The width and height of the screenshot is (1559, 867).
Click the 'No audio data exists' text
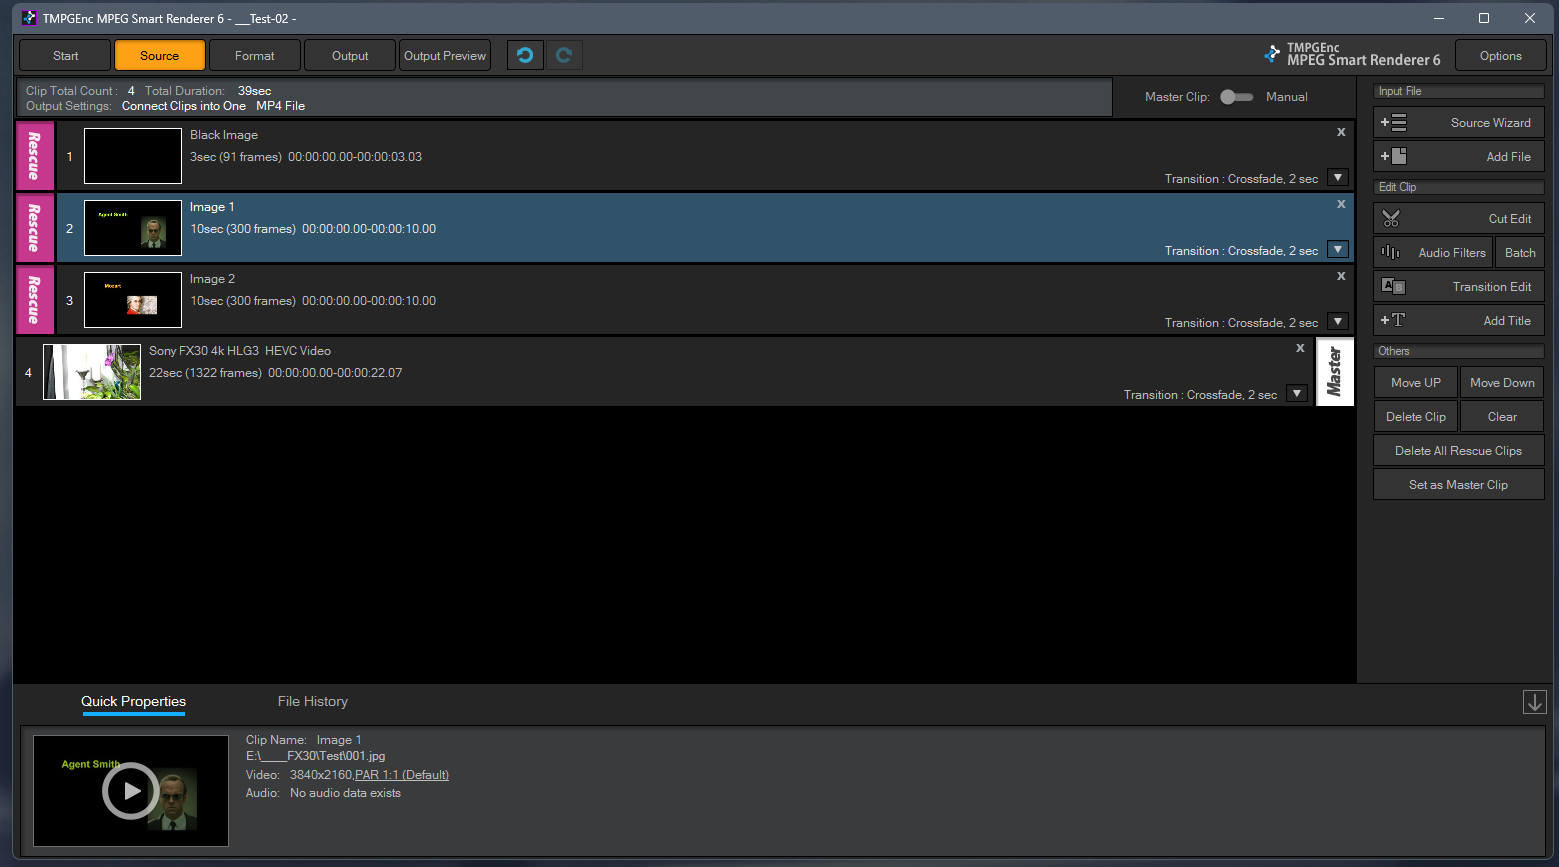click(x=345, y=793)
